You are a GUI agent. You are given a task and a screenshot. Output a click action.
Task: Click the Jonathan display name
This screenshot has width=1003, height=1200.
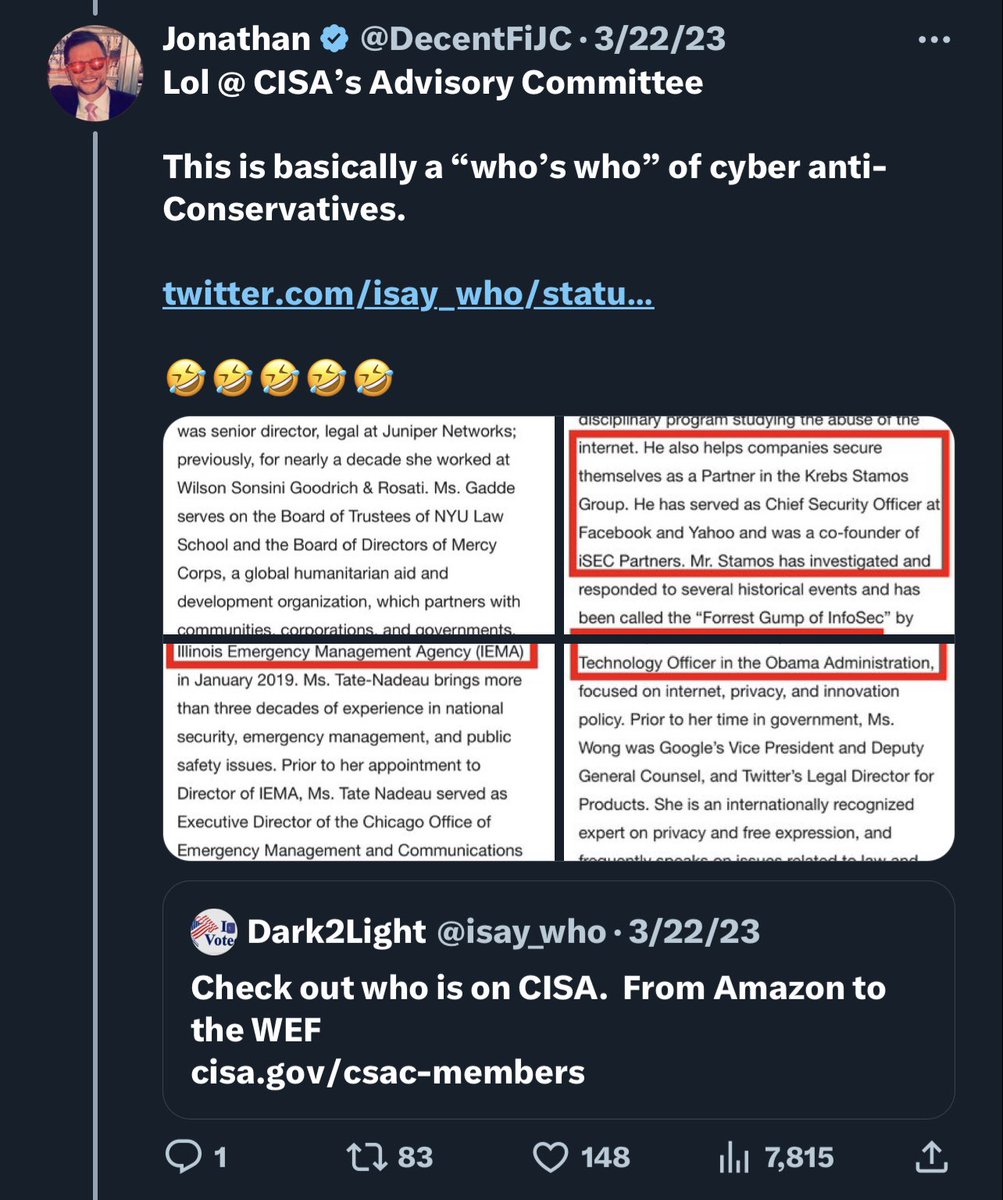pyautogui.click(x=236, y=40)
